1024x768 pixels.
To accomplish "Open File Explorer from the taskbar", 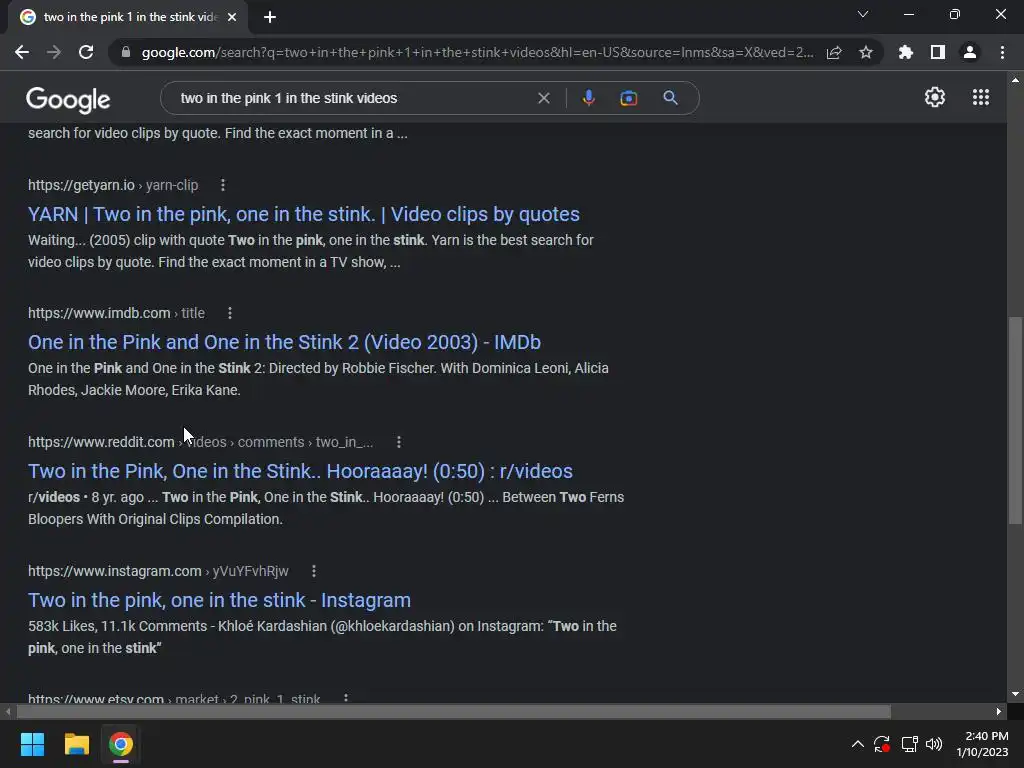I will pos(76,744).
